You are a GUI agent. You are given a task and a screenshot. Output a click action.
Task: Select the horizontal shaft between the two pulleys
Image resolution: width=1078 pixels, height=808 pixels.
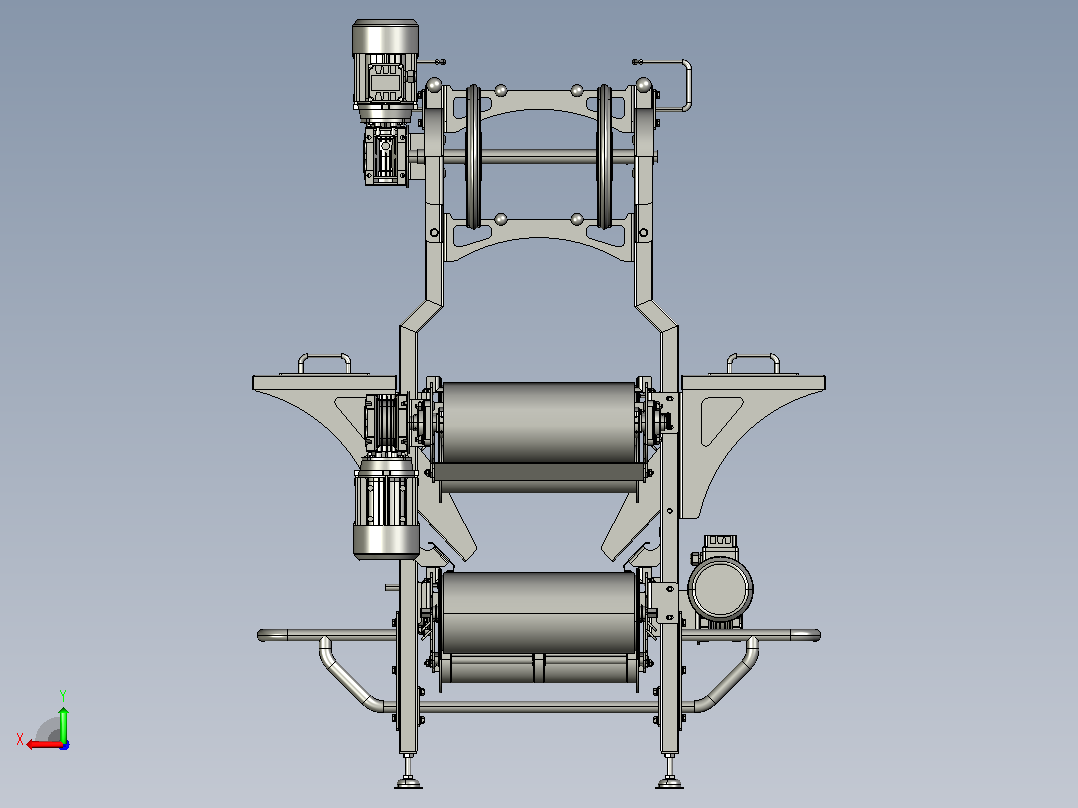[x=539, y=159]
